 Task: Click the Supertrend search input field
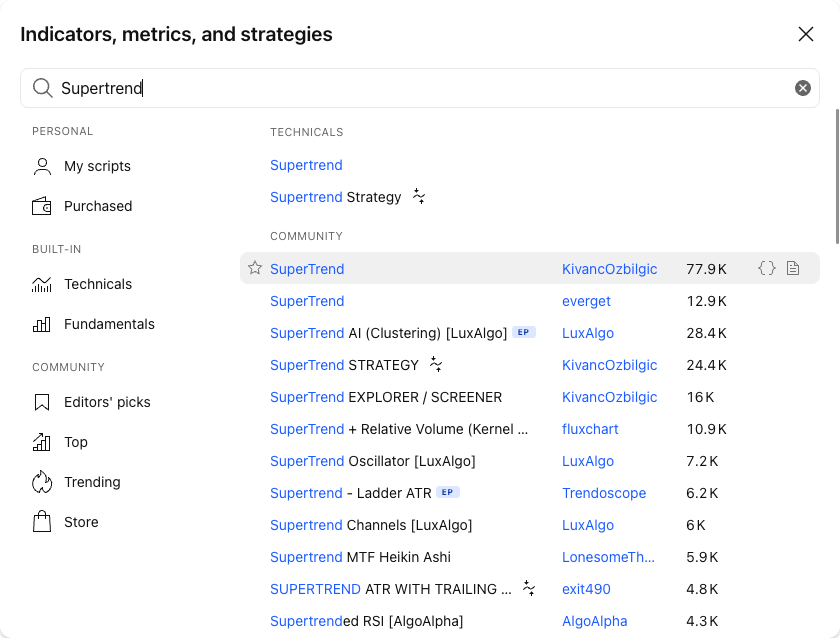(420, 88)
